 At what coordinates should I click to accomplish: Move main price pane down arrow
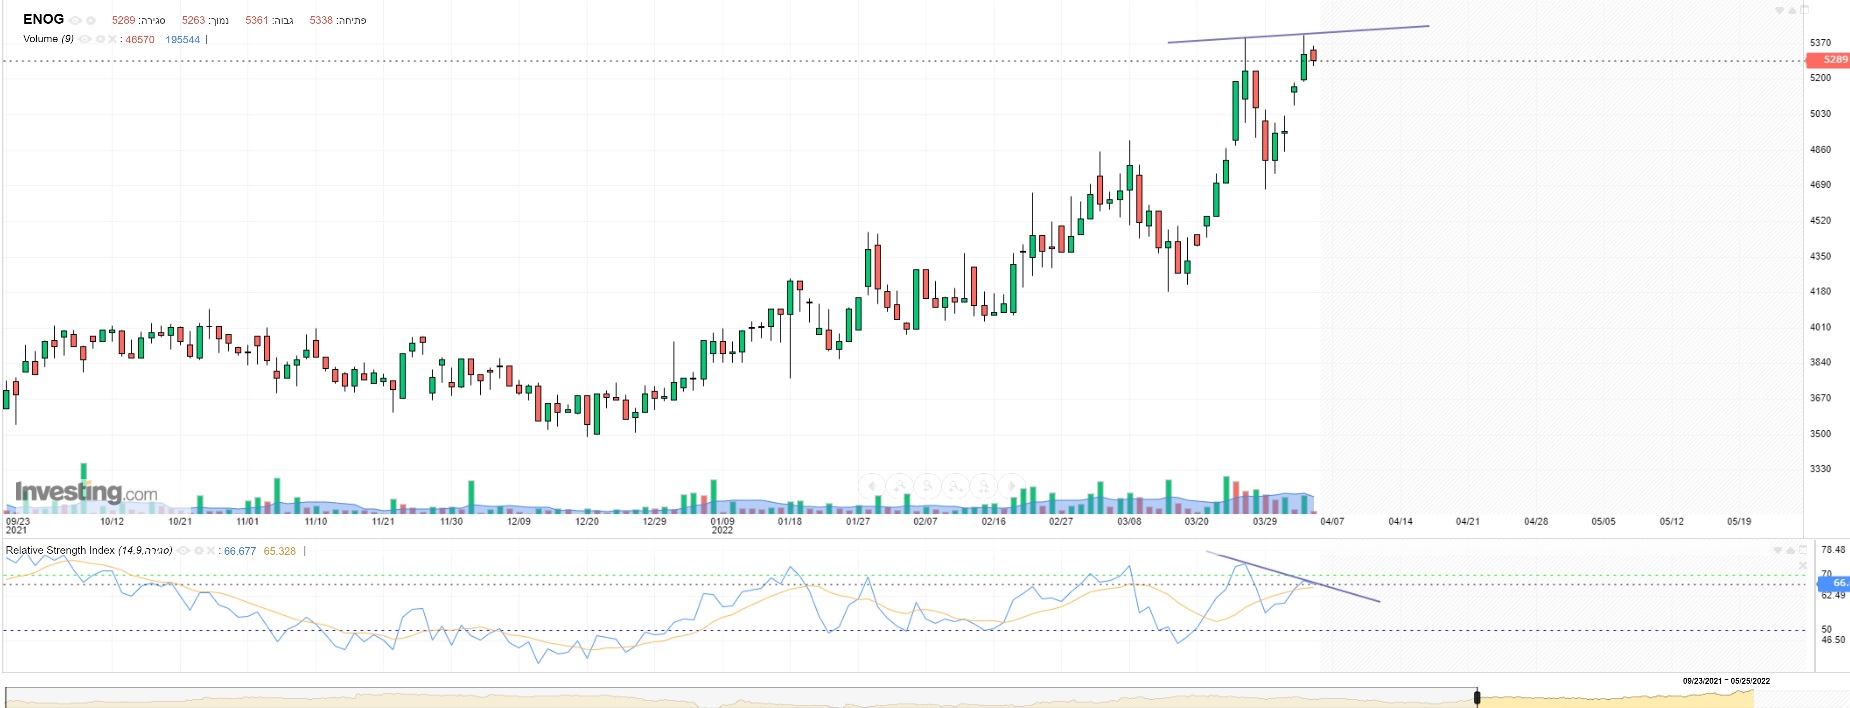click(x=1779, y=10)
